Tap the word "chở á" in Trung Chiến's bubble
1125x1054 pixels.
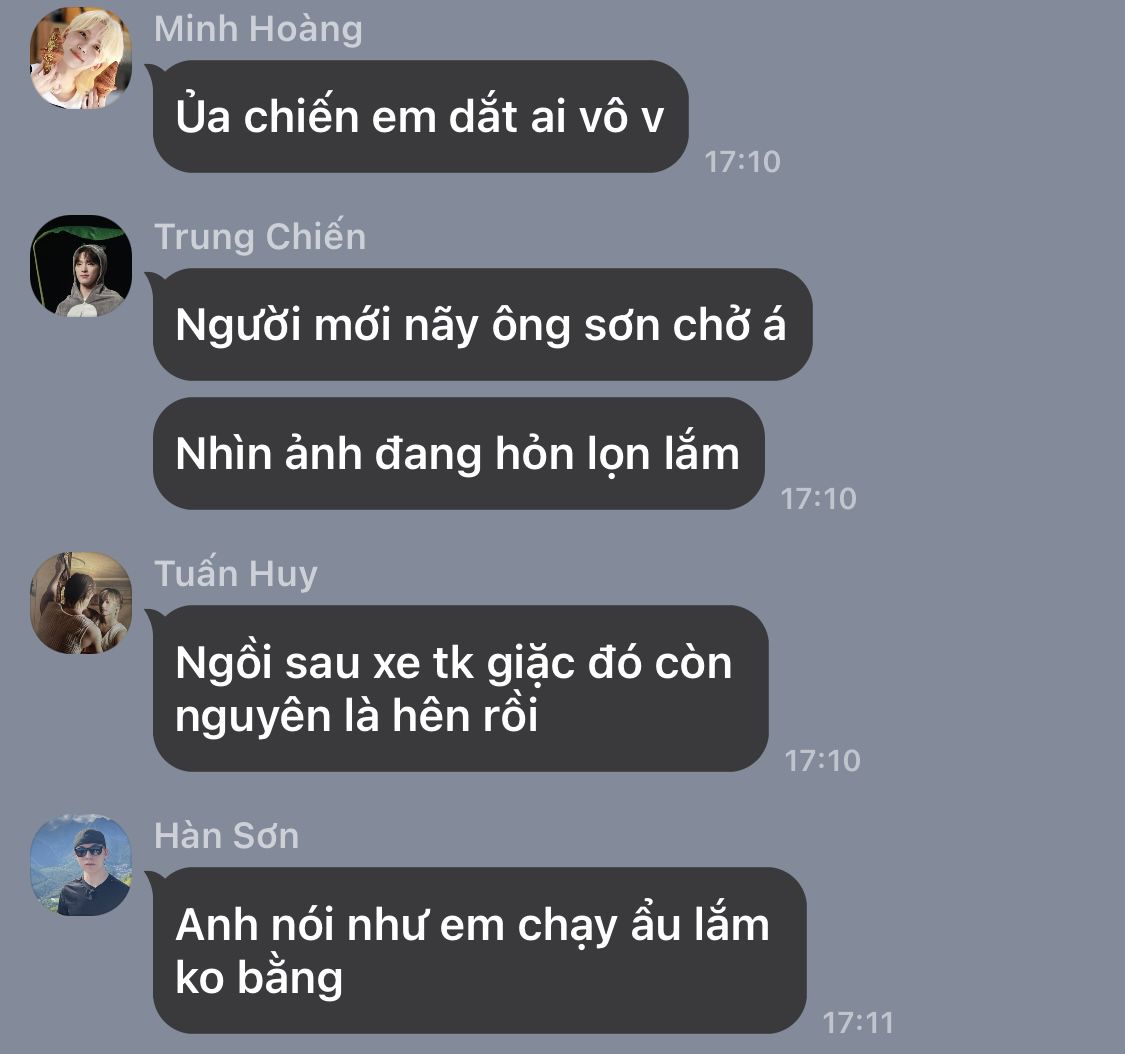pos(729,325)
